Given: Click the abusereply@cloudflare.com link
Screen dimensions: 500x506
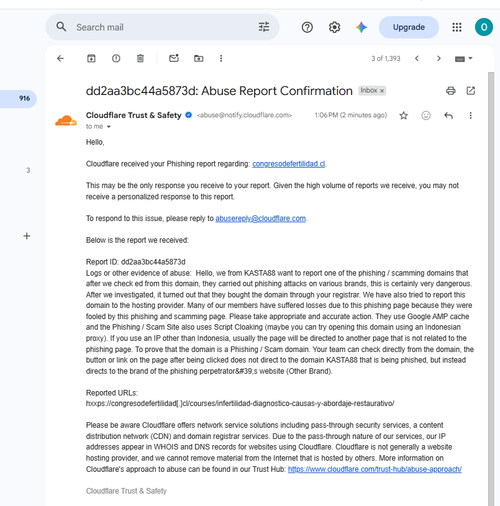Looking at the screenshot, I should click(260, 219).
